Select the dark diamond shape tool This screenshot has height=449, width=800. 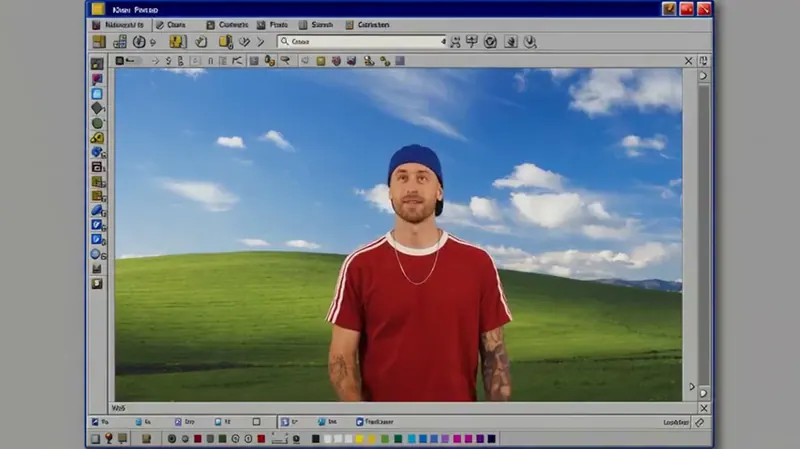pyautogui.click(x=97, y=108)
